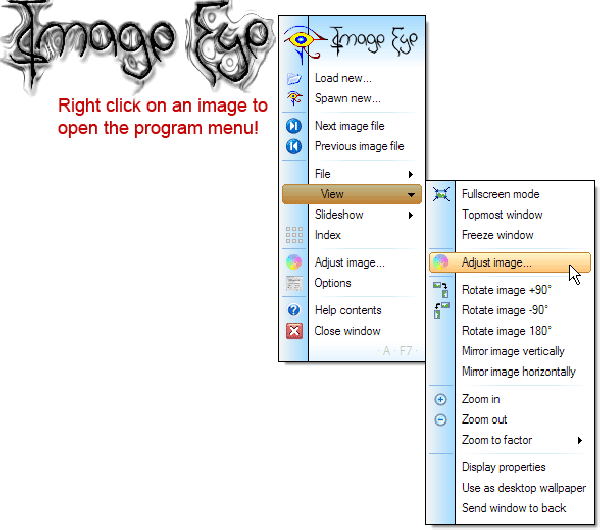
Task: Click the large Image Eye logo image
Action: [138, 46]
